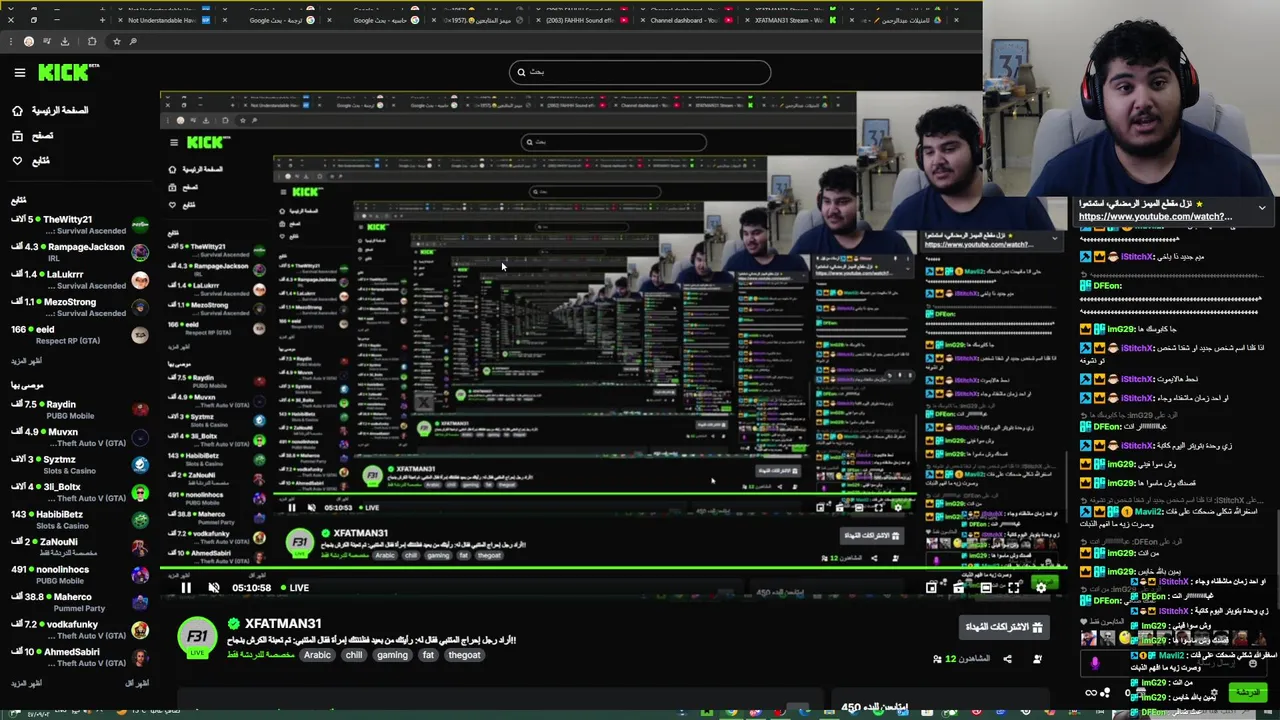Enter fullscreen mode on the player
This screenshot has height=720, width=1280.
pos(1014,588)
